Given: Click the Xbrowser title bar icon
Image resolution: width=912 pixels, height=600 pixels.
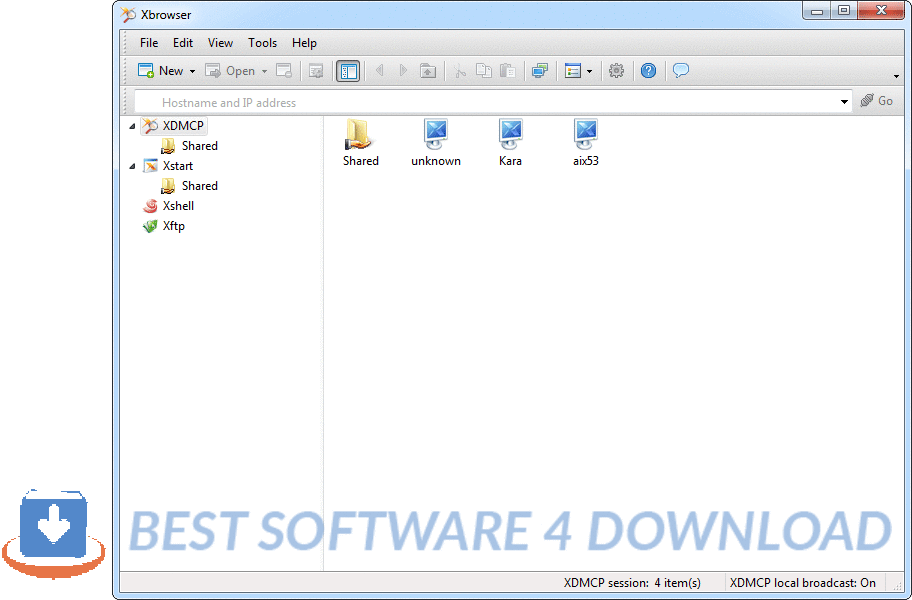Looking at the screenshot, I should point(127,15).
